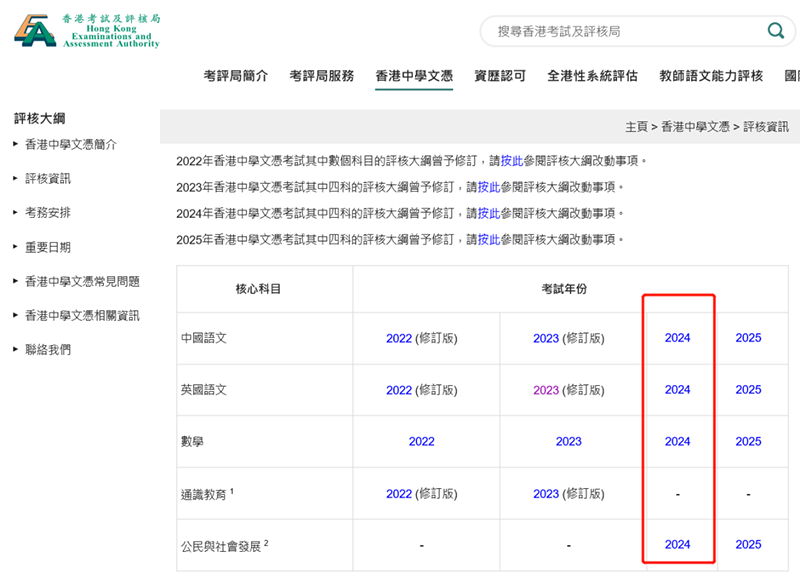Open 英國語文 2022 (修訂版) syllabus

point(399,390)
